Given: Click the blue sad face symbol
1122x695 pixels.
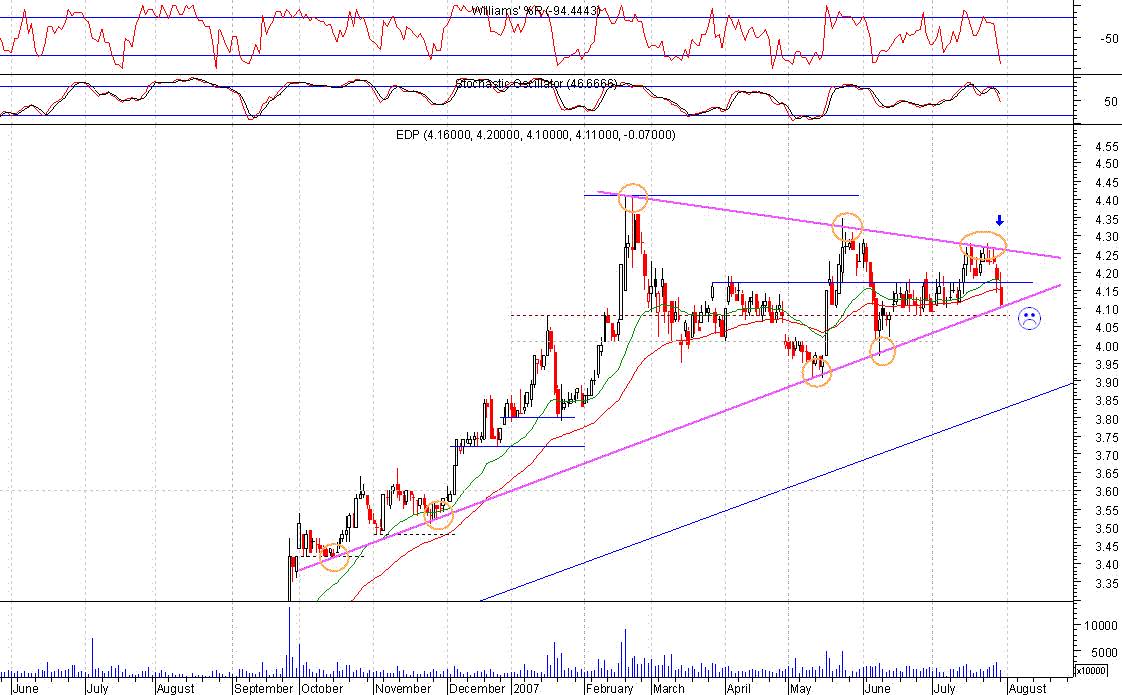Looking at the screenshot, I should pos(1029,319).
